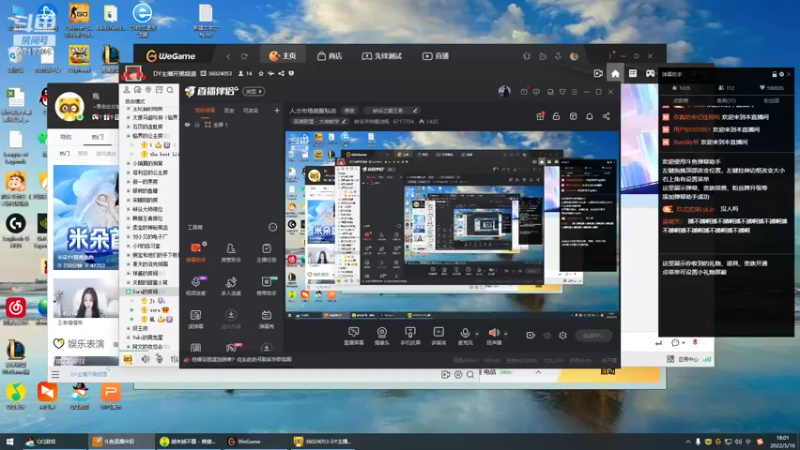This screenshot has height=450, width=800.
Task: Open live companion settings gear
Action: click(563, 335)
